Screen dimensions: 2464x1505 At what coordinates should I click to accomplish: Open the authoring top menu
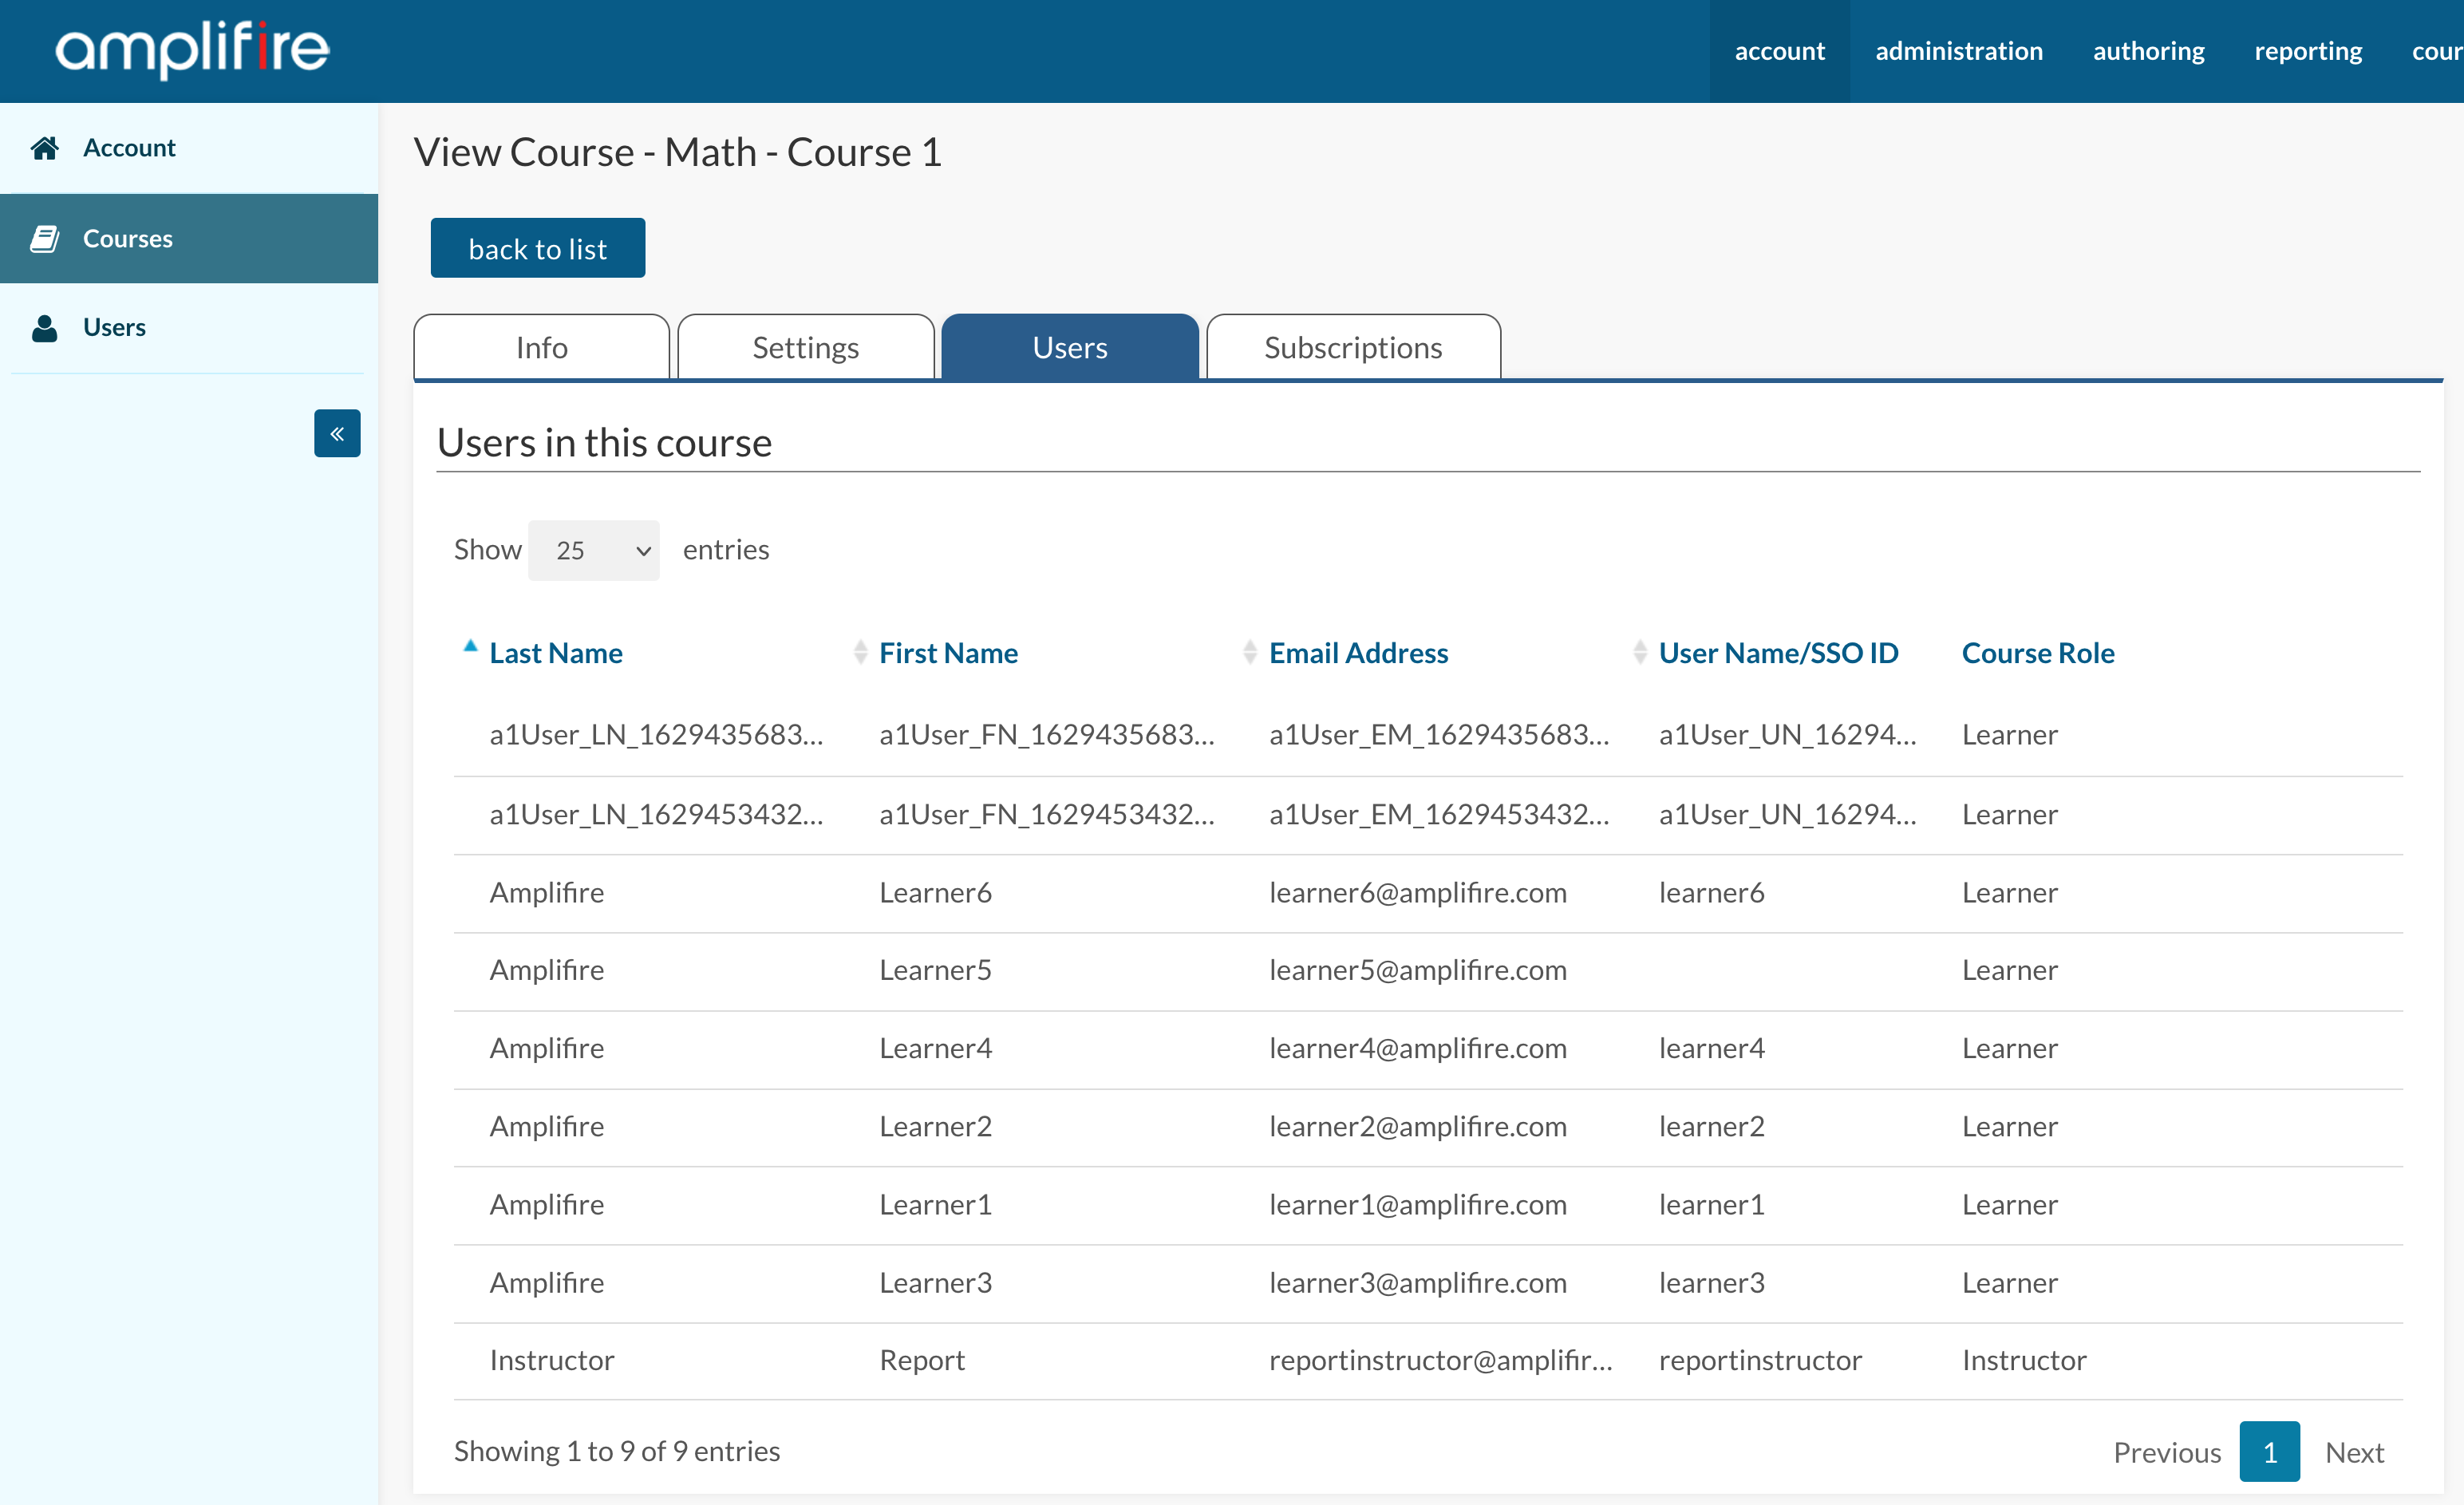(x=2148, y=51)
